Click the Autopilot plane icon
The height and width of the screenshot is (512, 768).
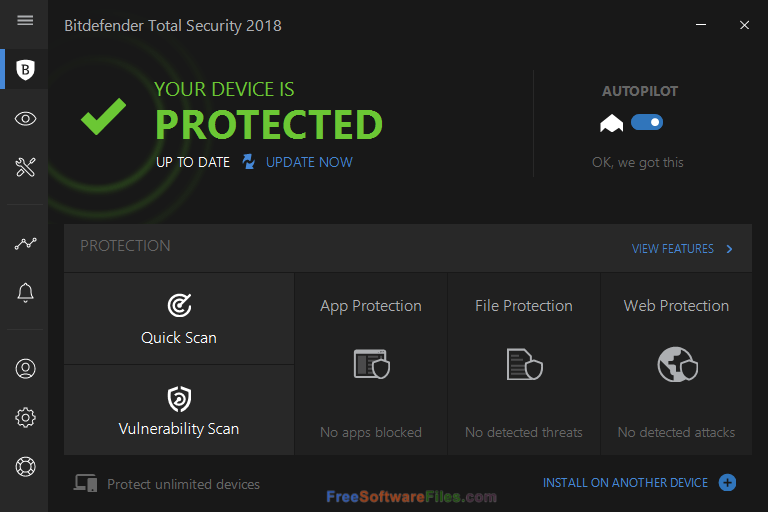coord(611,123)
